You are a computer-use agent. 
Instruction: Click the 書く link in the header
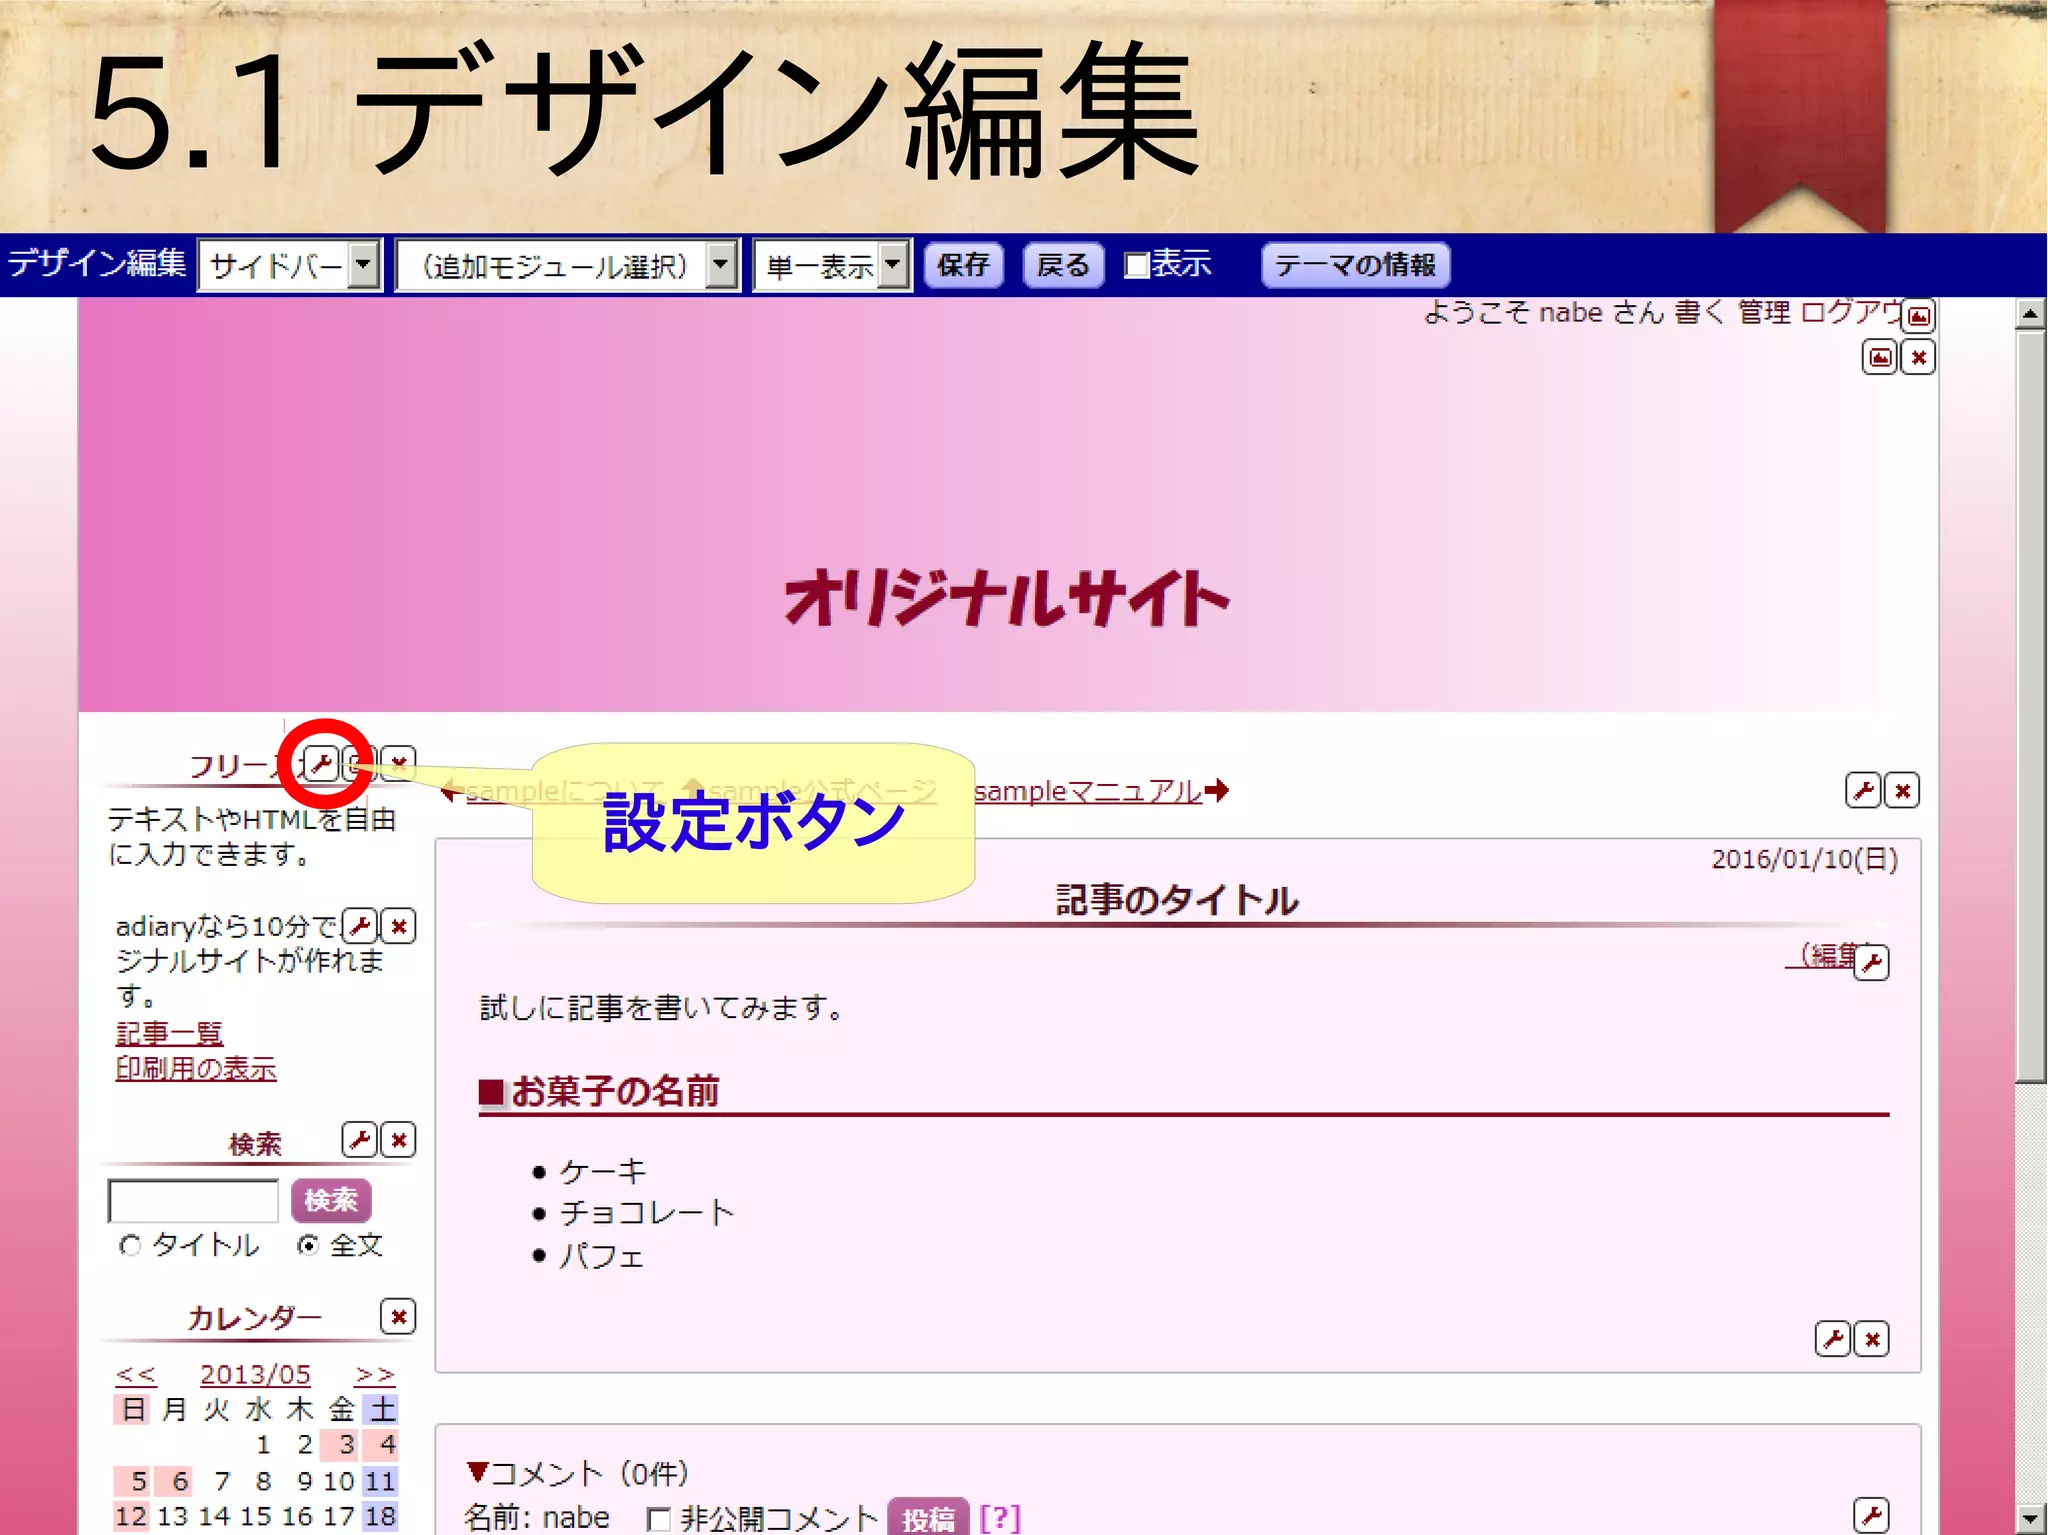pos(1700,312)
